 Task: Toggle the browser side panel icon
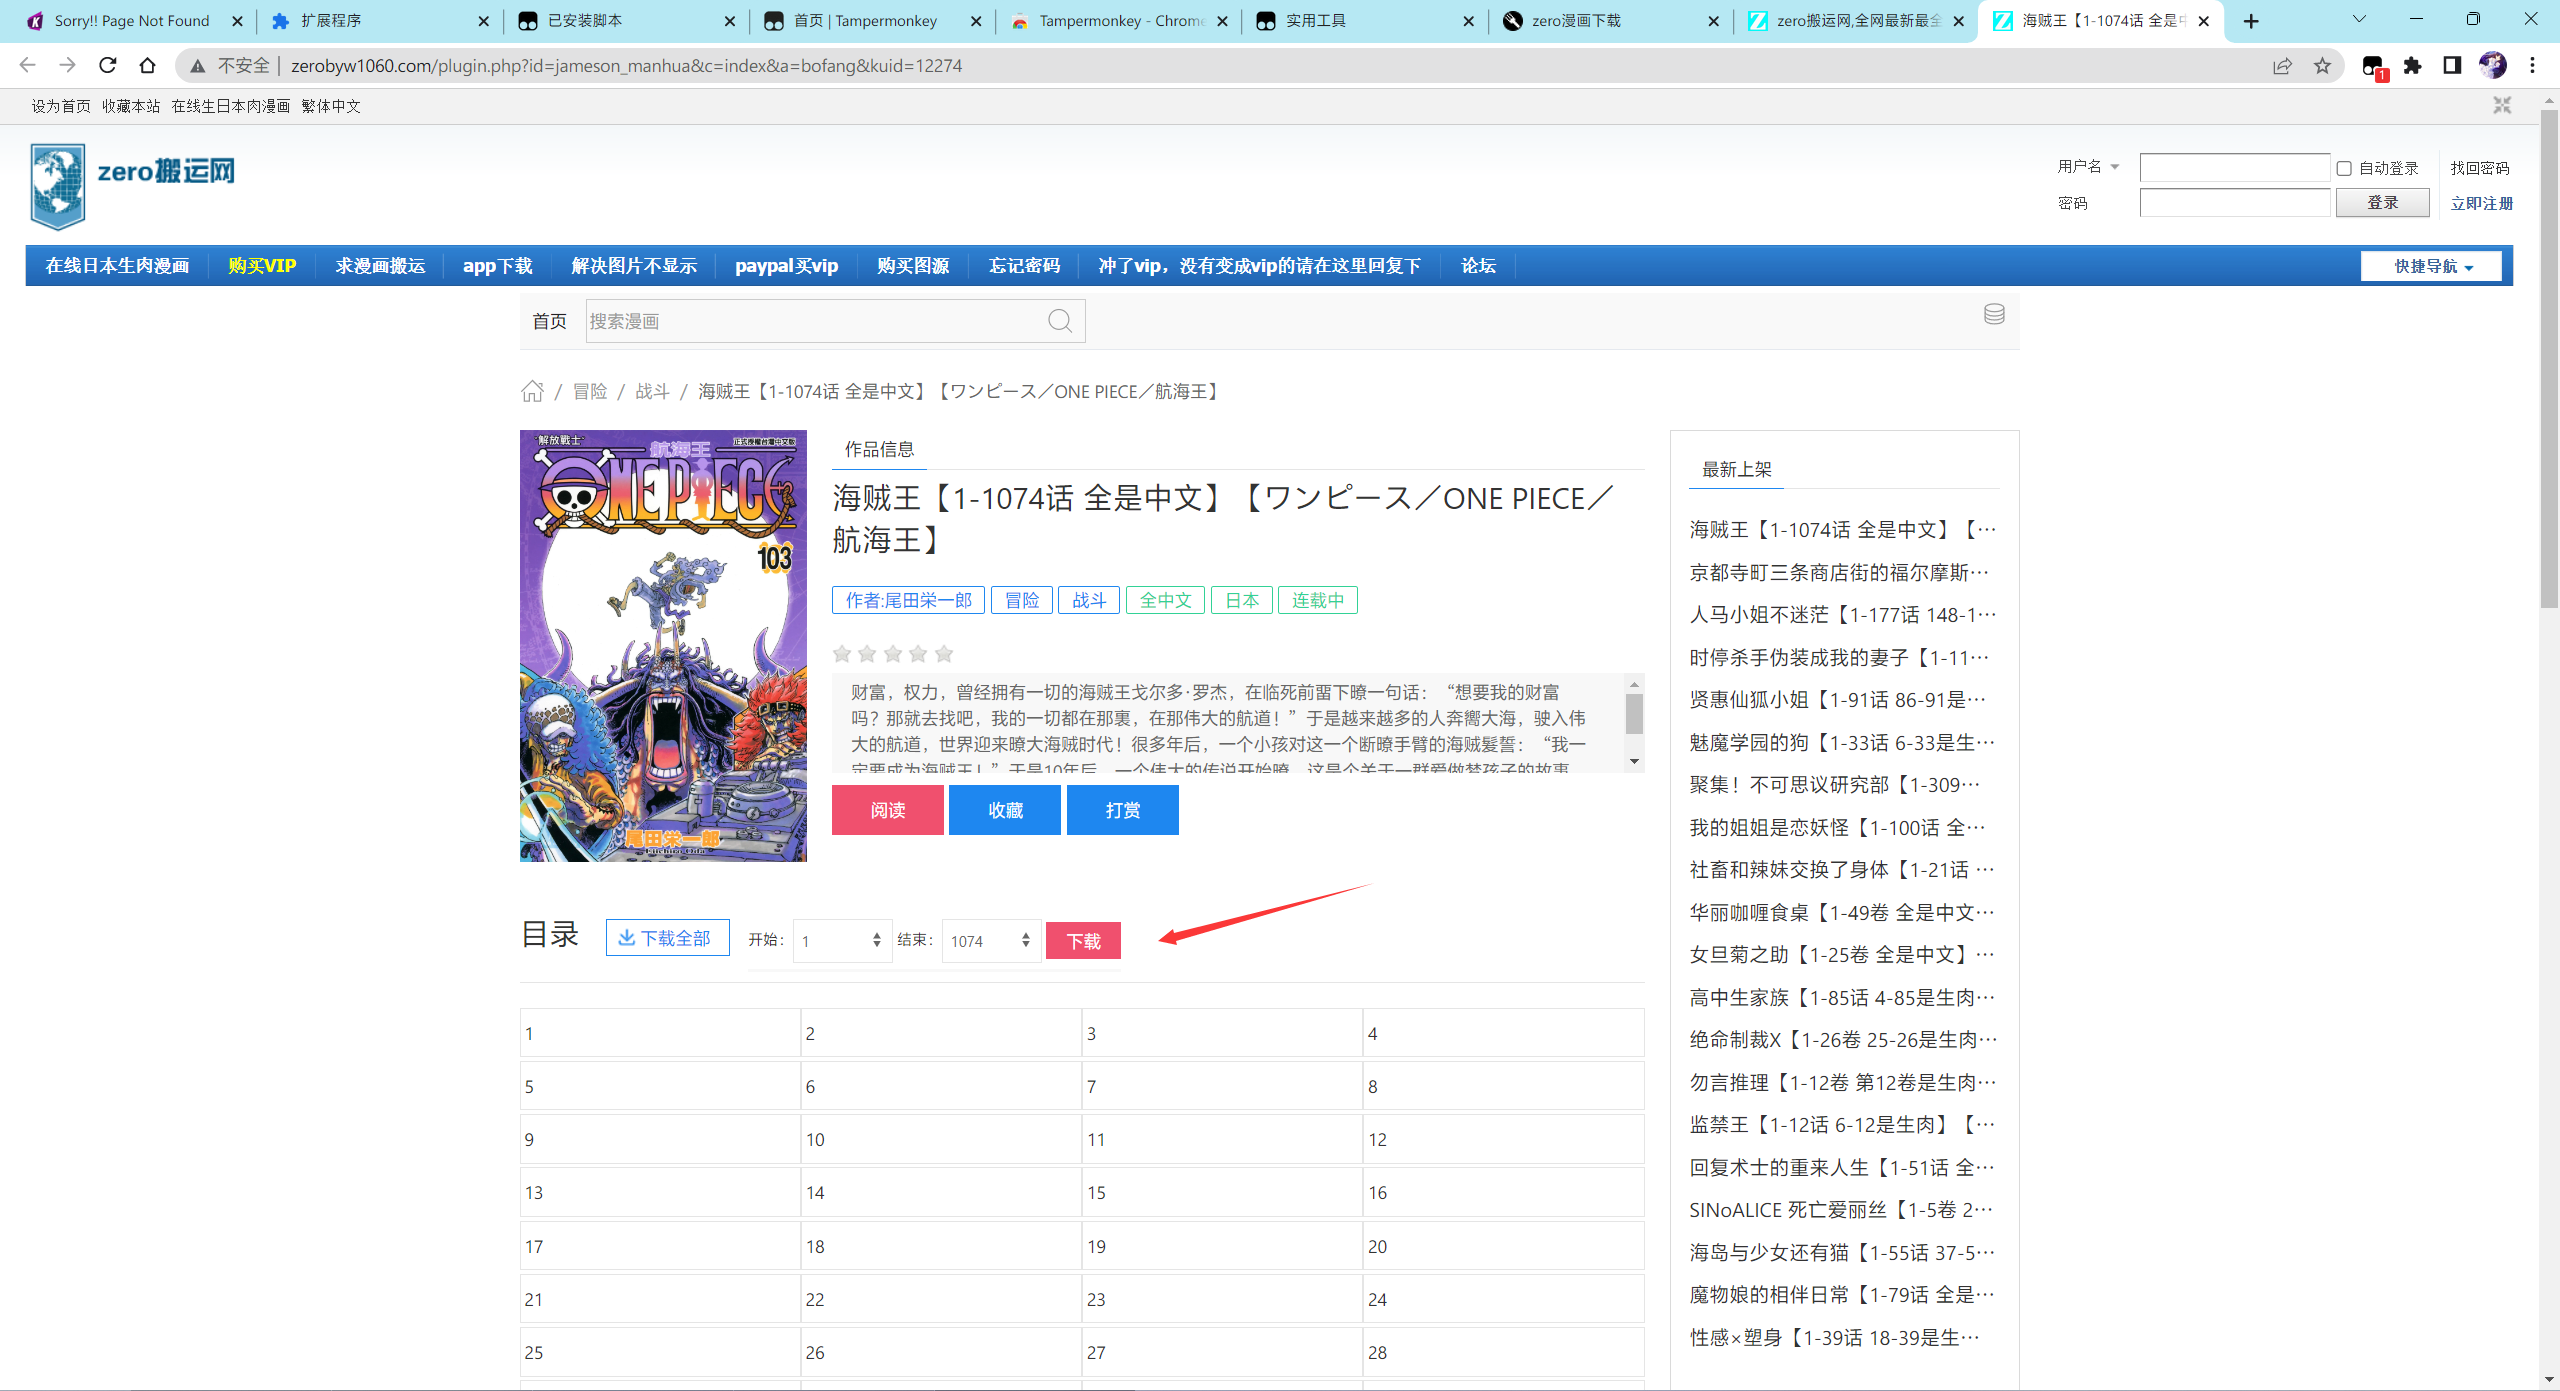coord(2452,66)
